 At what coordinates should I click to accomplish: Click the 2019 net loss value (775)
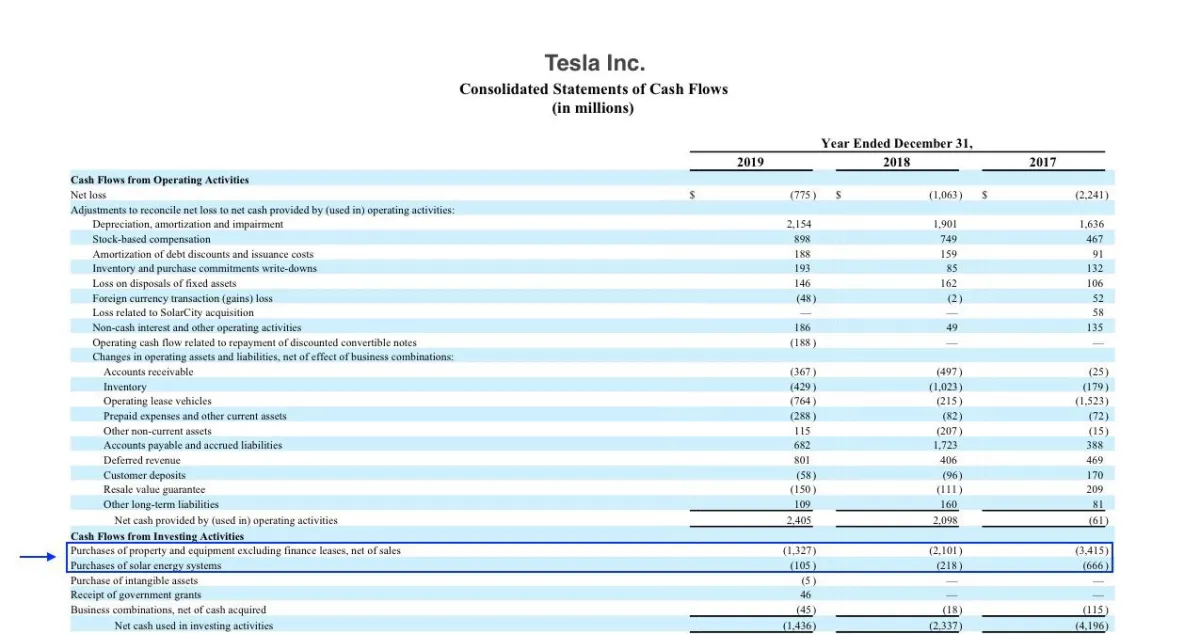coord(802,195)
